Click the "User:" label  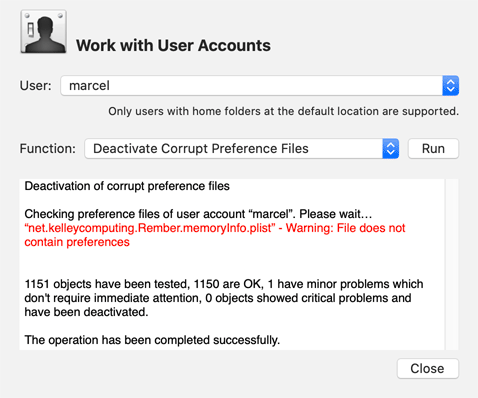coord(36,86)
